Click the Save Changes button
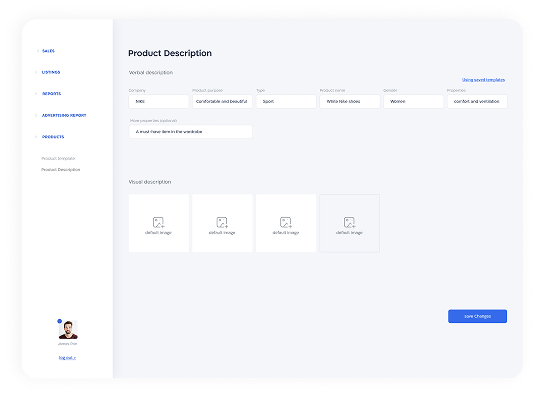 (x=477, y=316)
